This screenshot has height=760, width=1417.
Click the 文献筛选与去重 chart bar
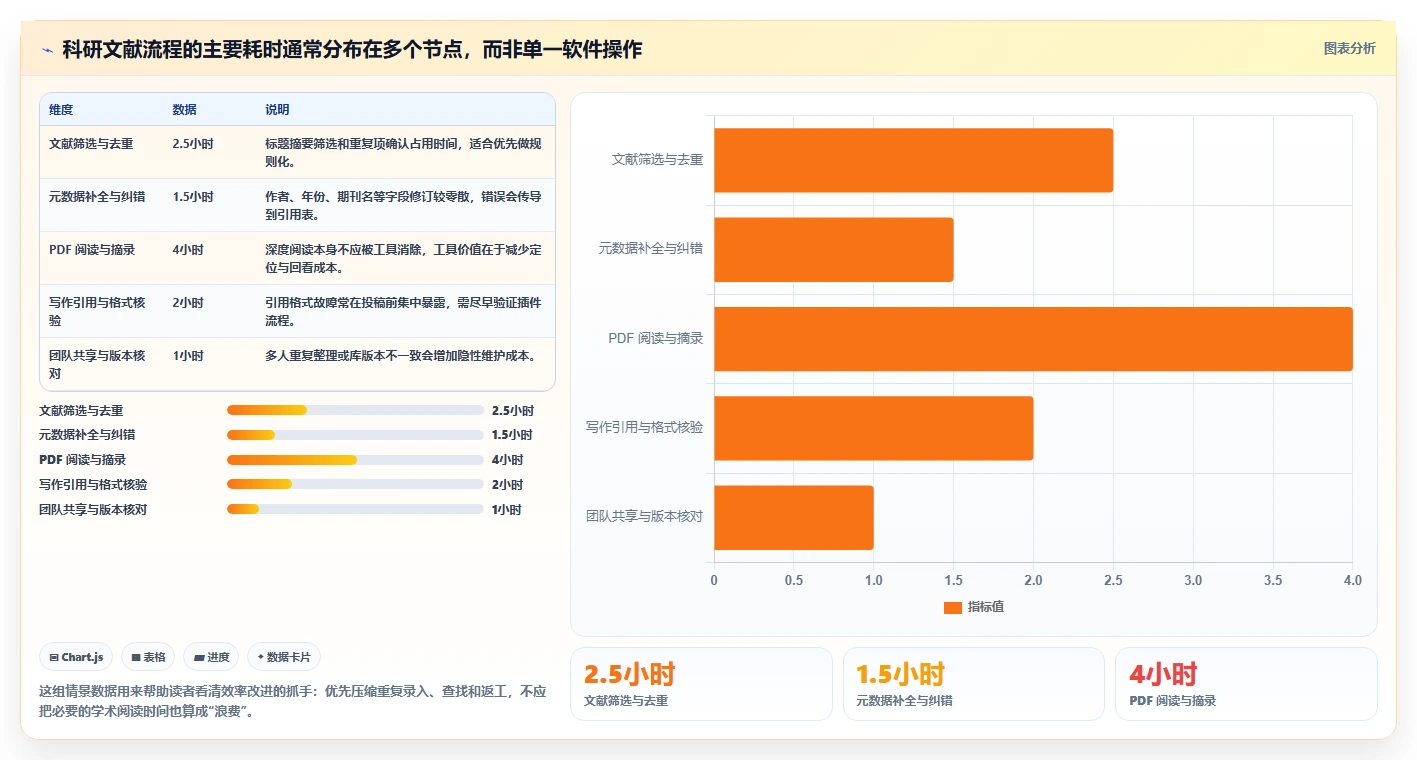tap(913, 160)
